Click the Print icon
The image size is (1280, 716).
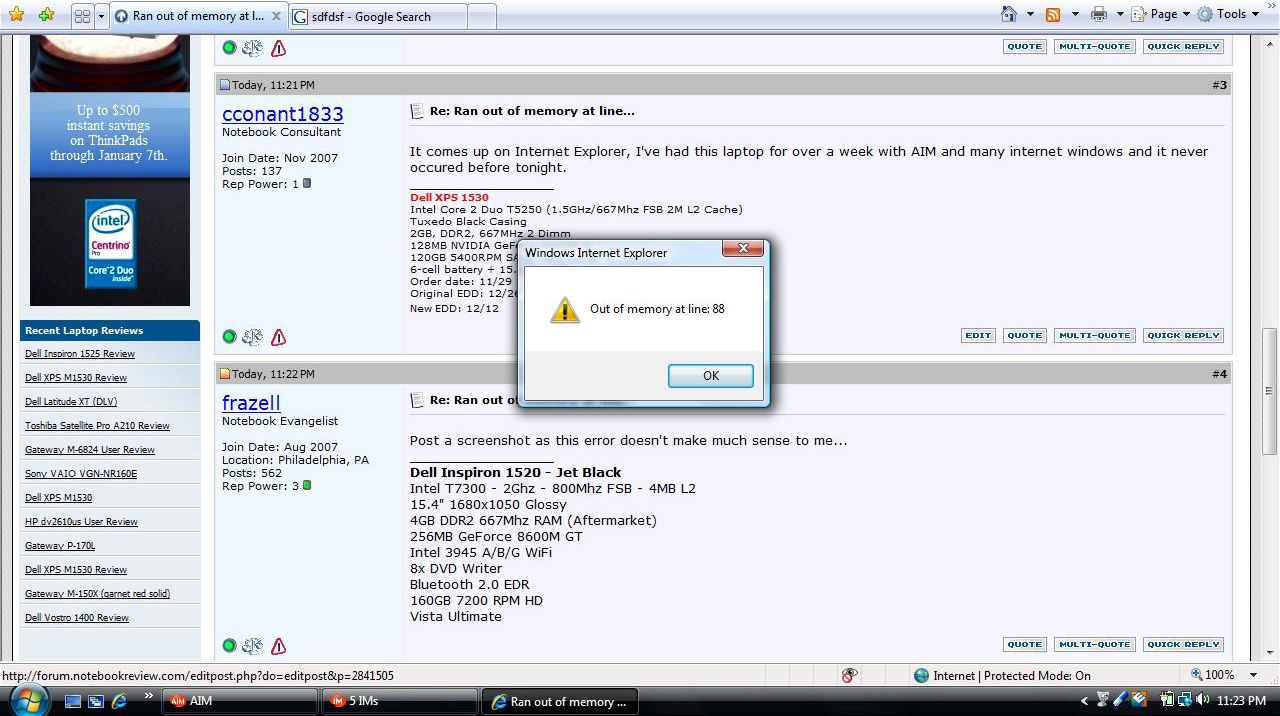click(x=1099, y=14)
